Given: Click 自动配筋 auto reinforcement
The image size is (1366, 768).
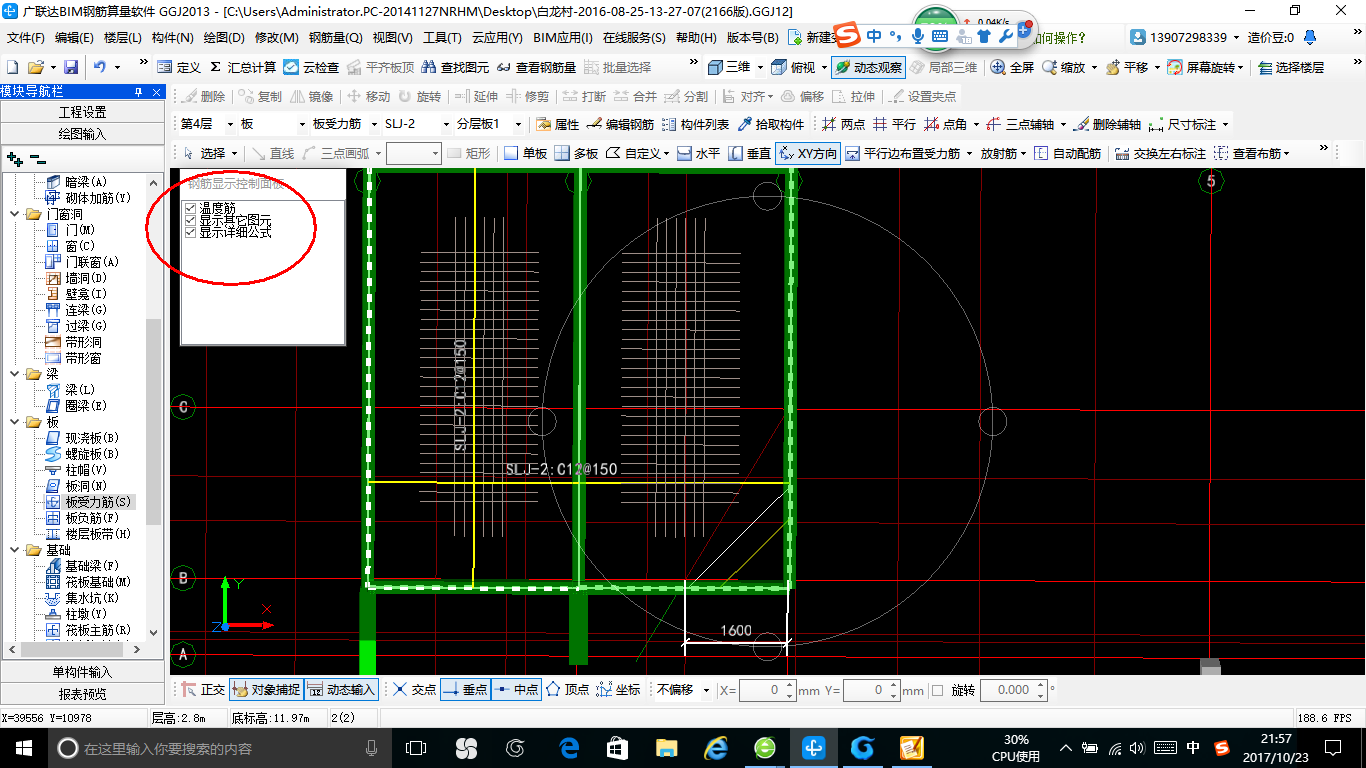Looking at the screenshot, I should coord(1067,153).
